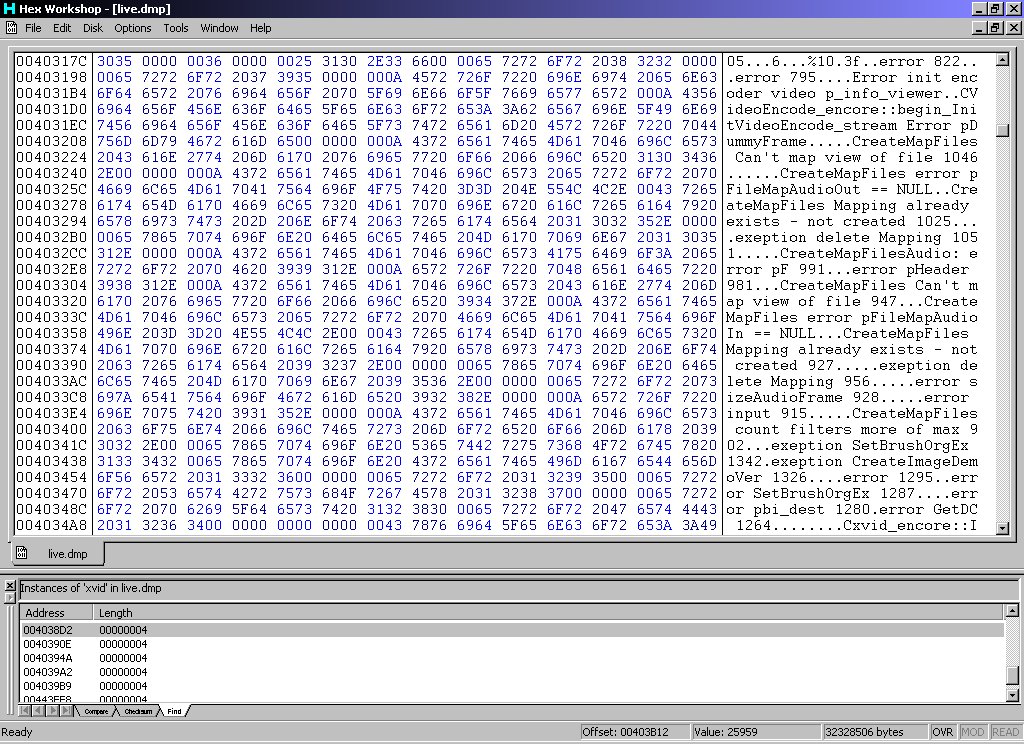Click the file icon on the live.dmp tab
The image size is (1024, 744).
point(22,553)
